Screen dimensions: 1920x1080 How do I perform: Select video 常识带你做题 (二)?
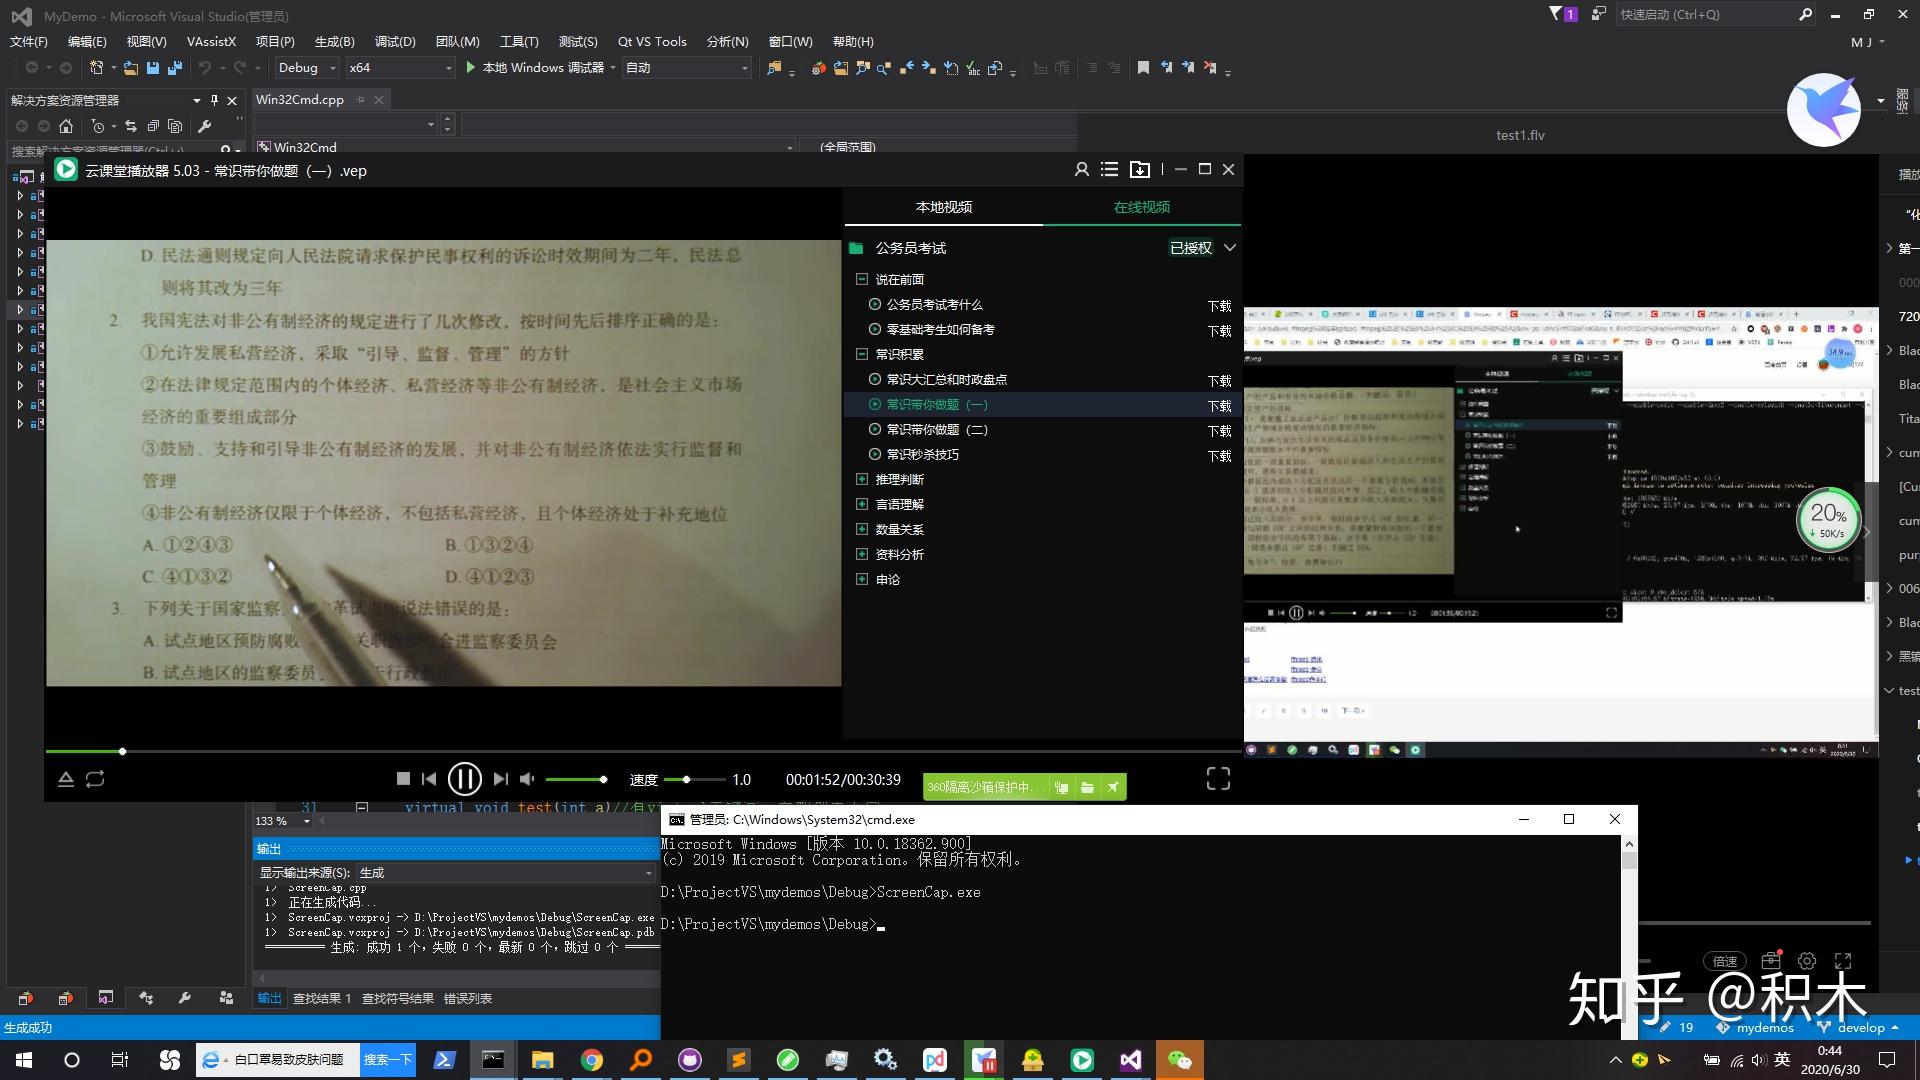point(936,429)
